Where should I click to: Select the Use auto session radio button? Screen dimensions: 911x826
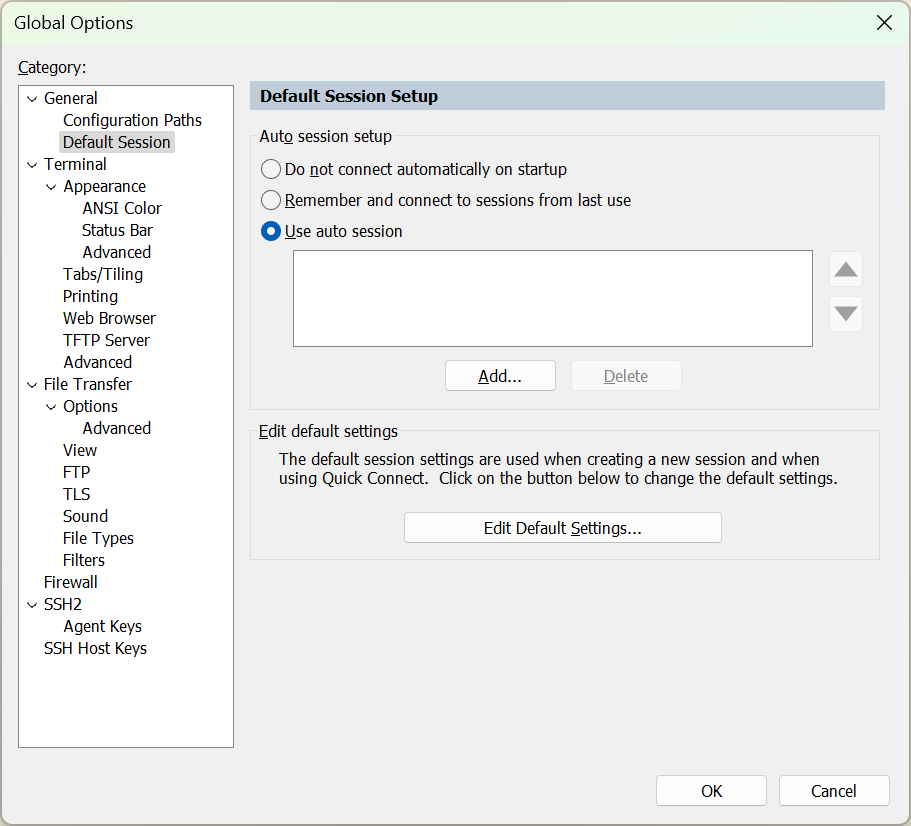coord(271,231)
